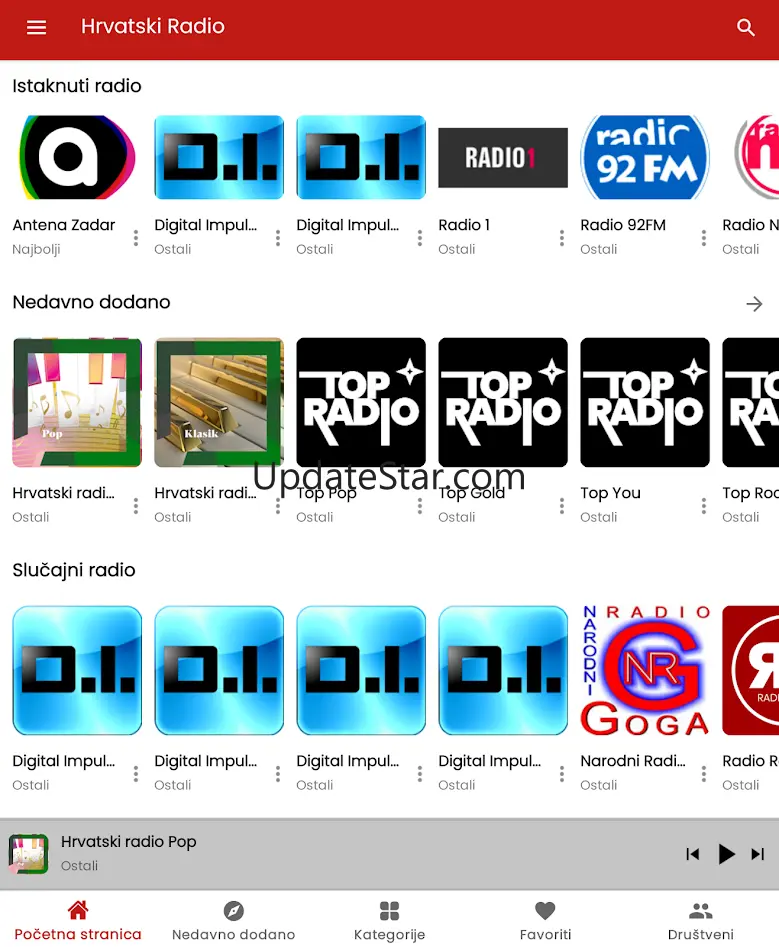
Task: Go to Početna stranica tab
Action: (78, 920)
